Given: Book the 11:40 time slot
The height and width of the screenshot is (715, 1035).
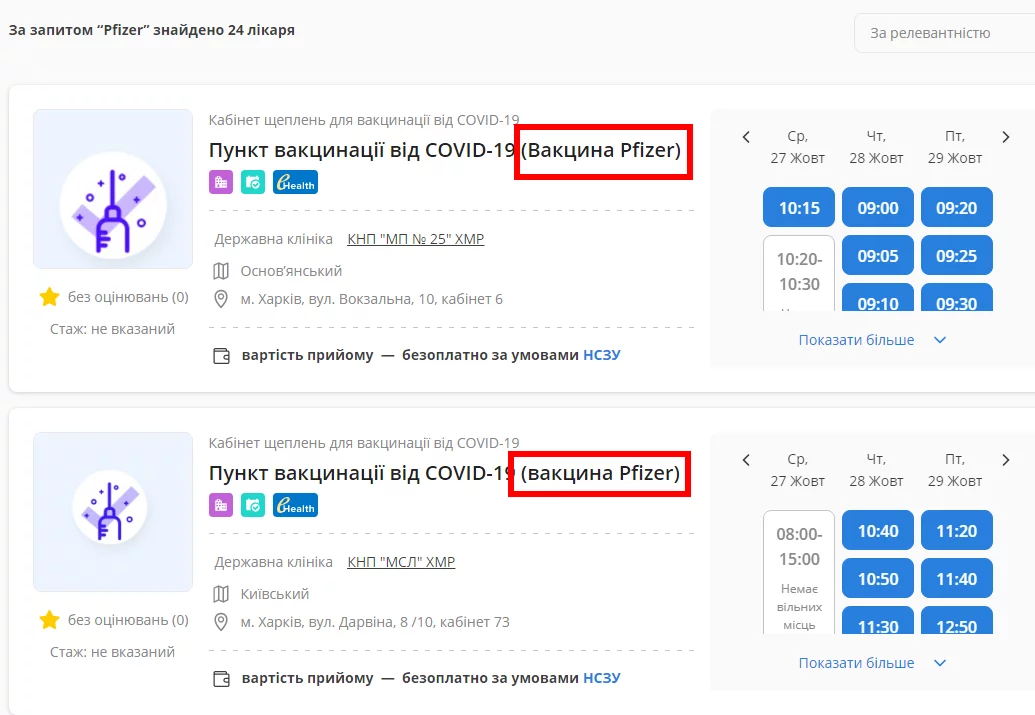Looking at the screenshot, I should point(956,578).
